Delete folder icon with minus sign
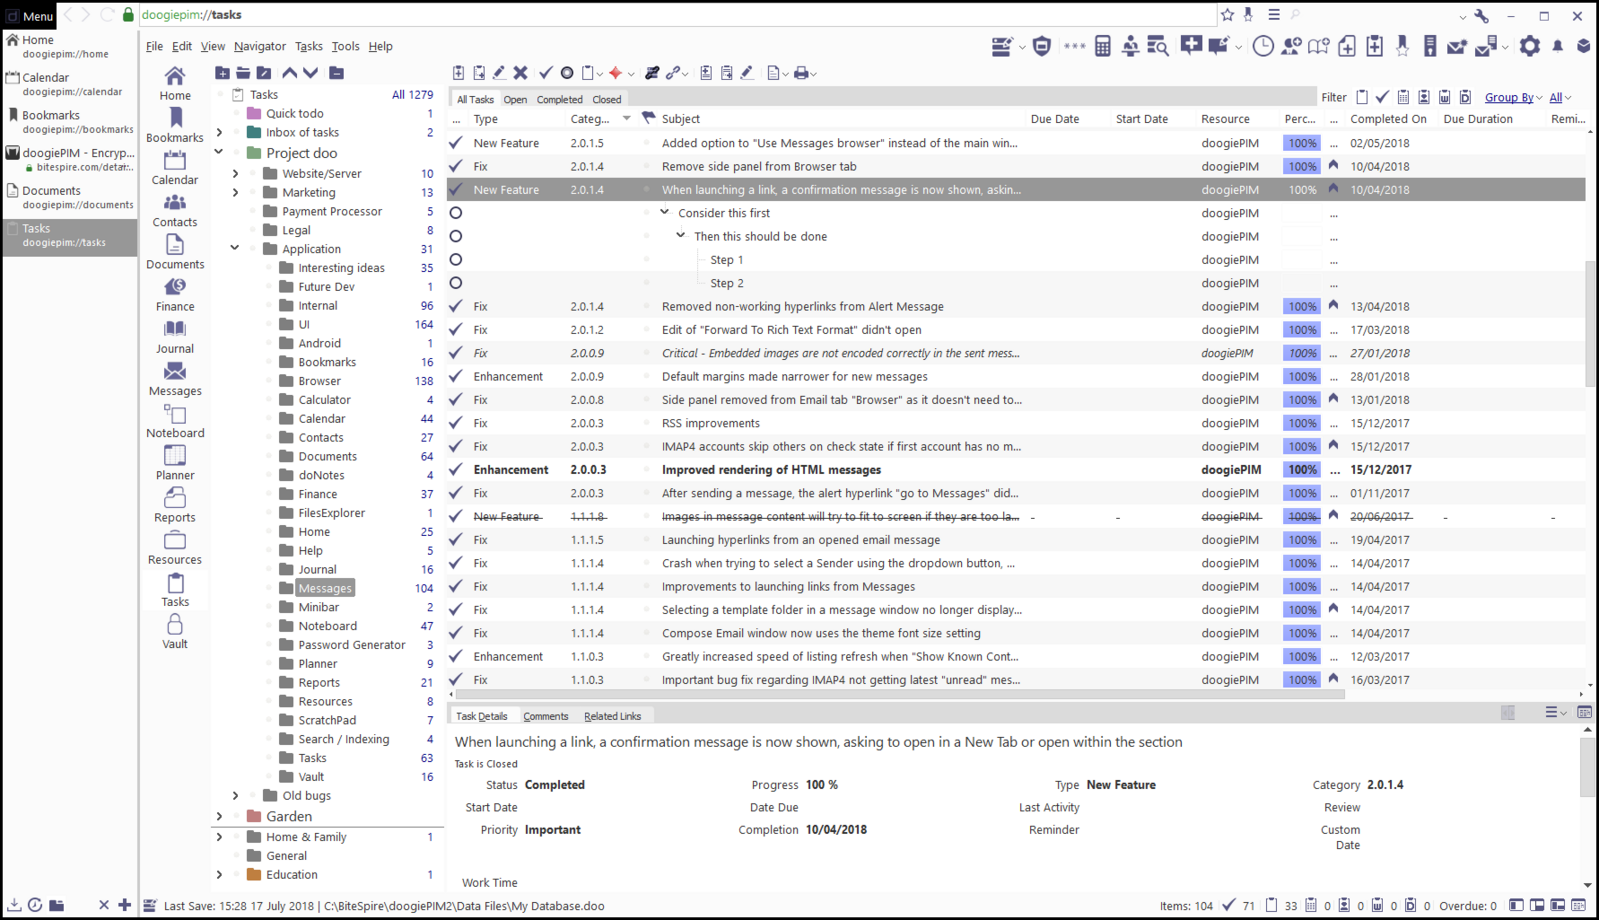 pos(337,73)
